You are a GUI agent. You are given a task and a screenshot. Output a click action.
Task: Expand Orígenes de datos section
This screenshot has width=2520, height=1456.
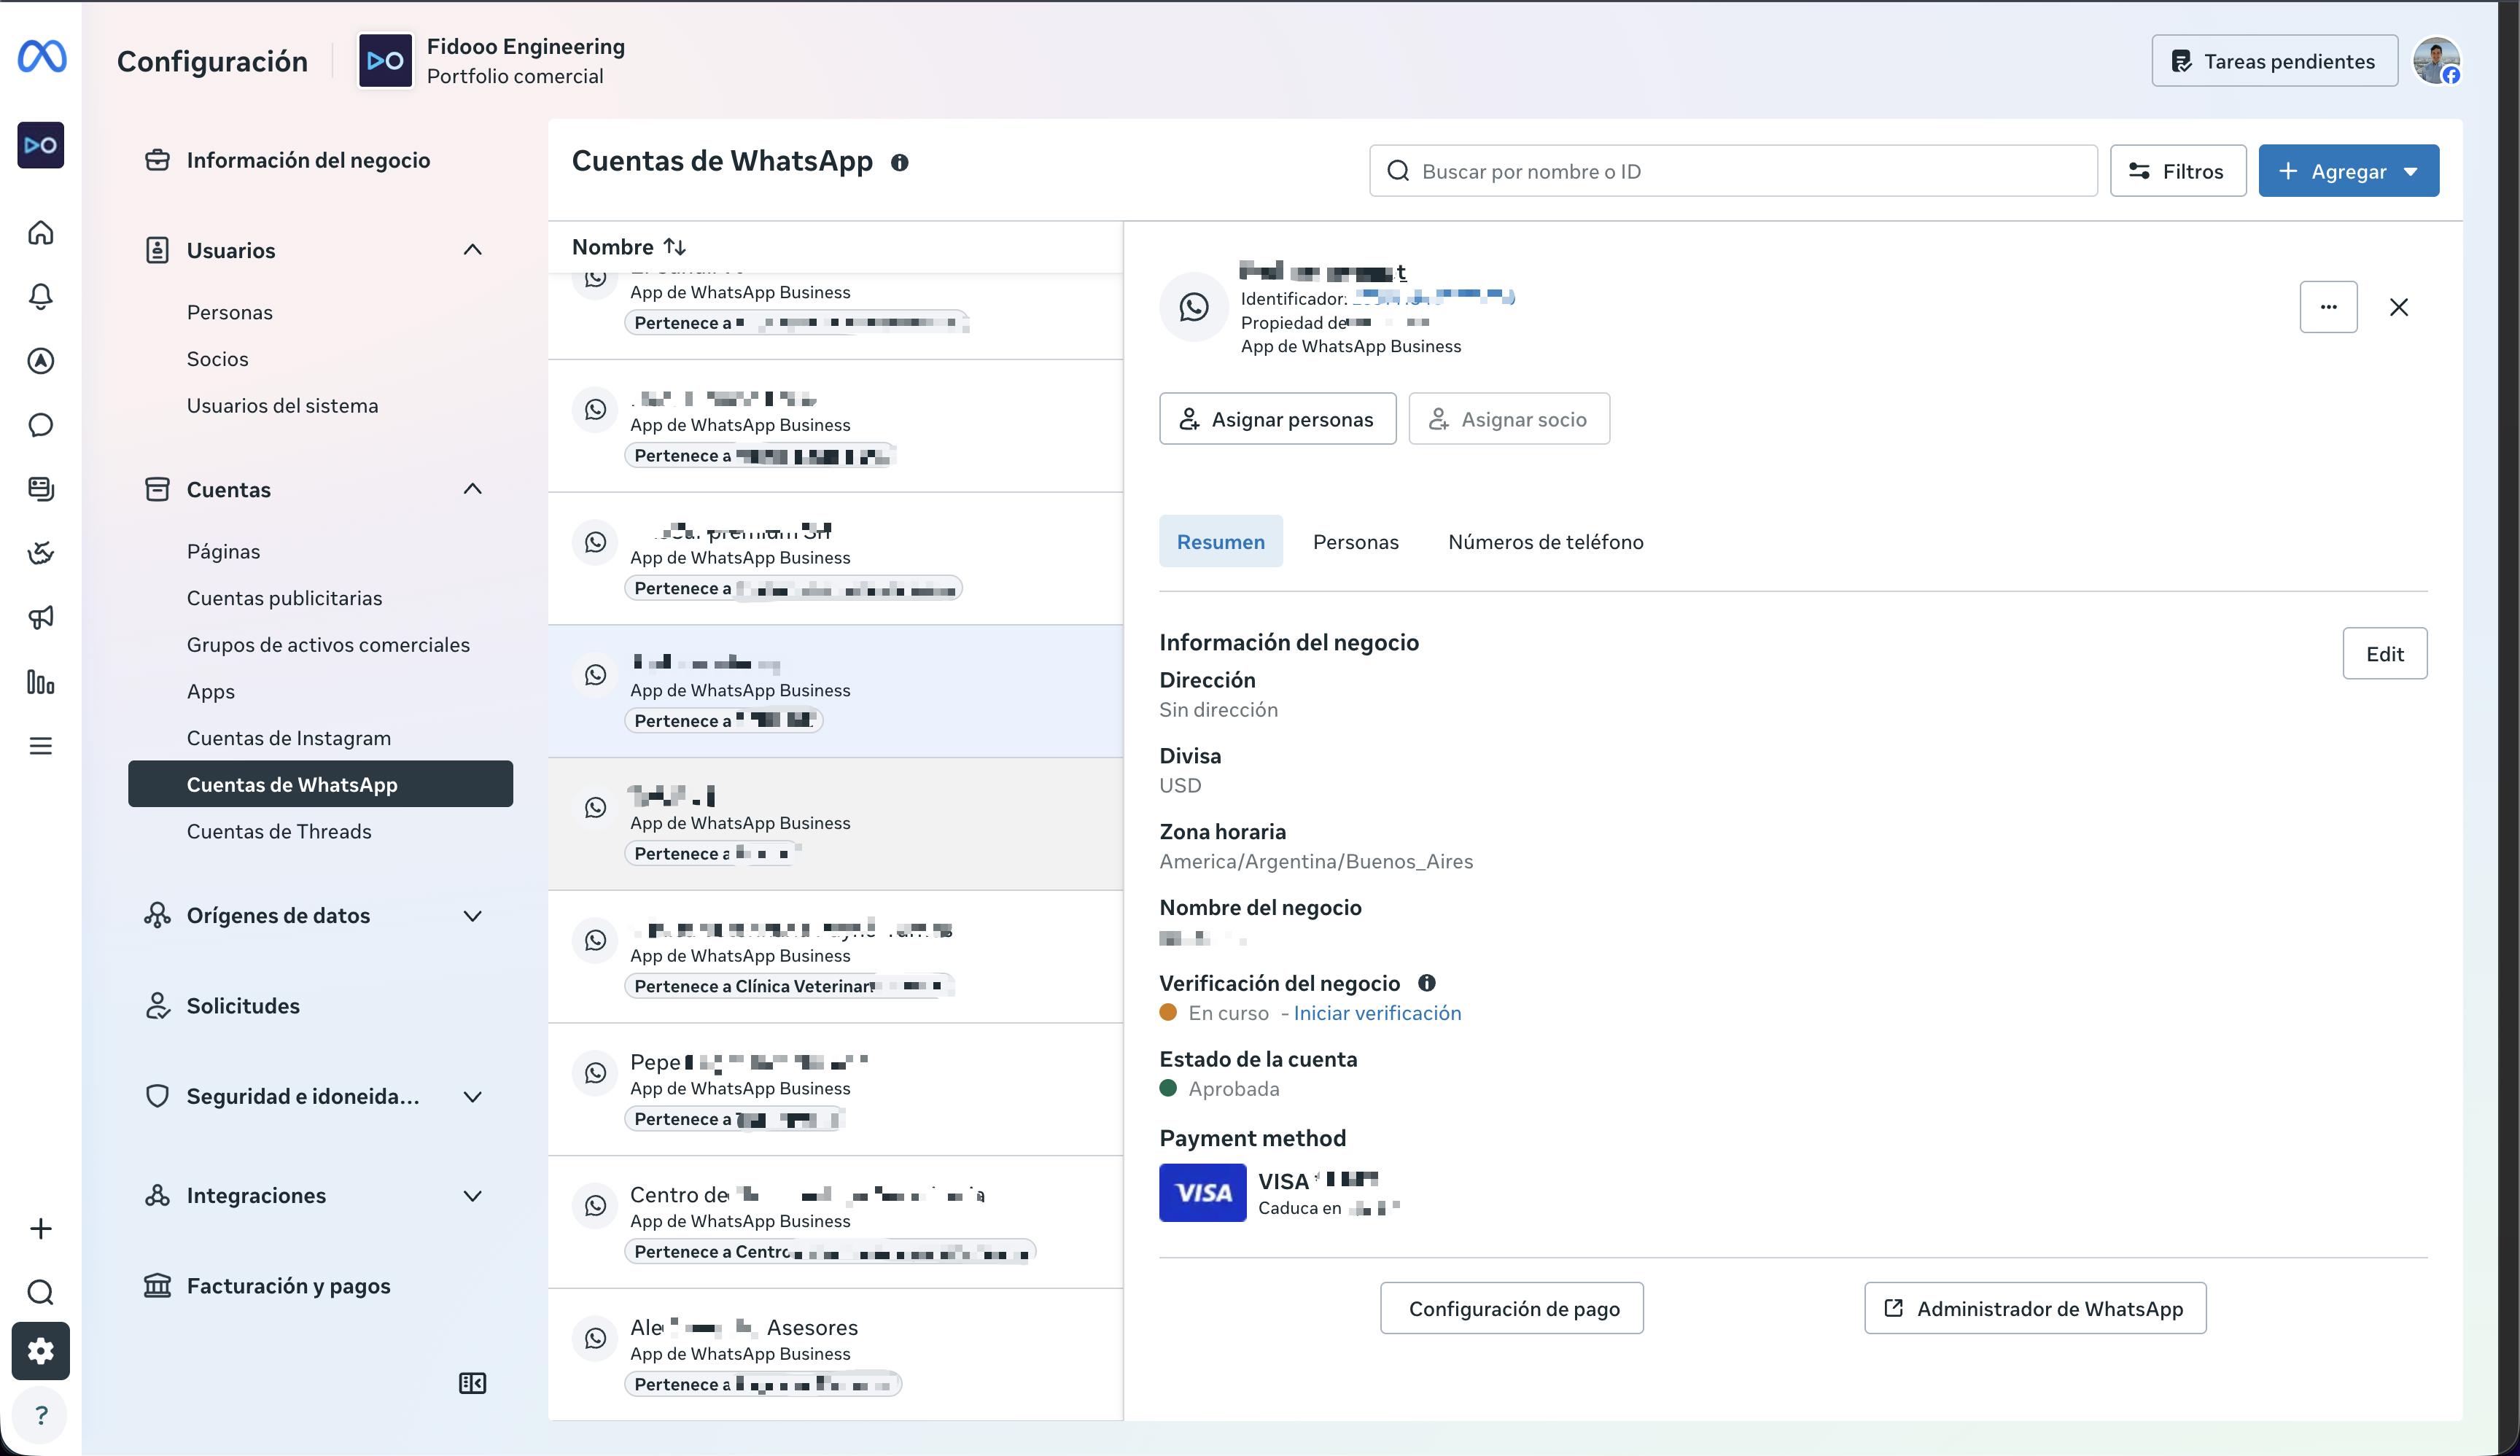tap(472, 915)
